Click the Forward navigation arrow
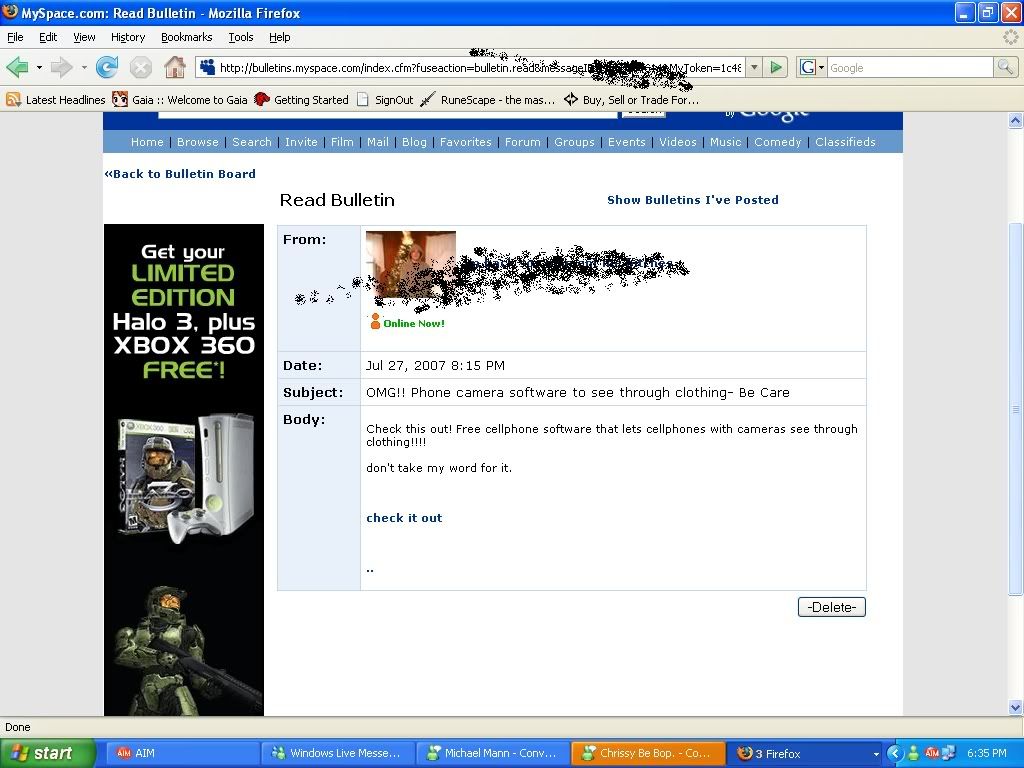 click(62, 68)
